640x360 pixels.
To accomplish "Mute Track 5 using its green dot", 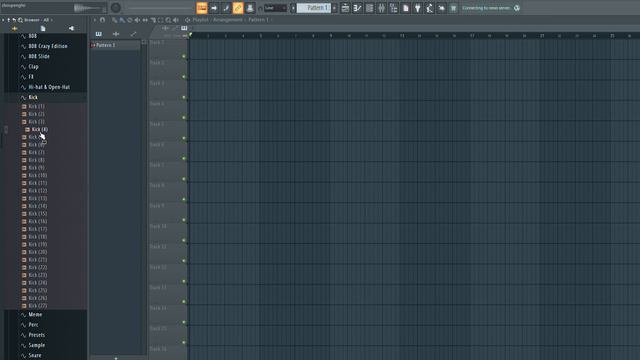I will point(184,138).
